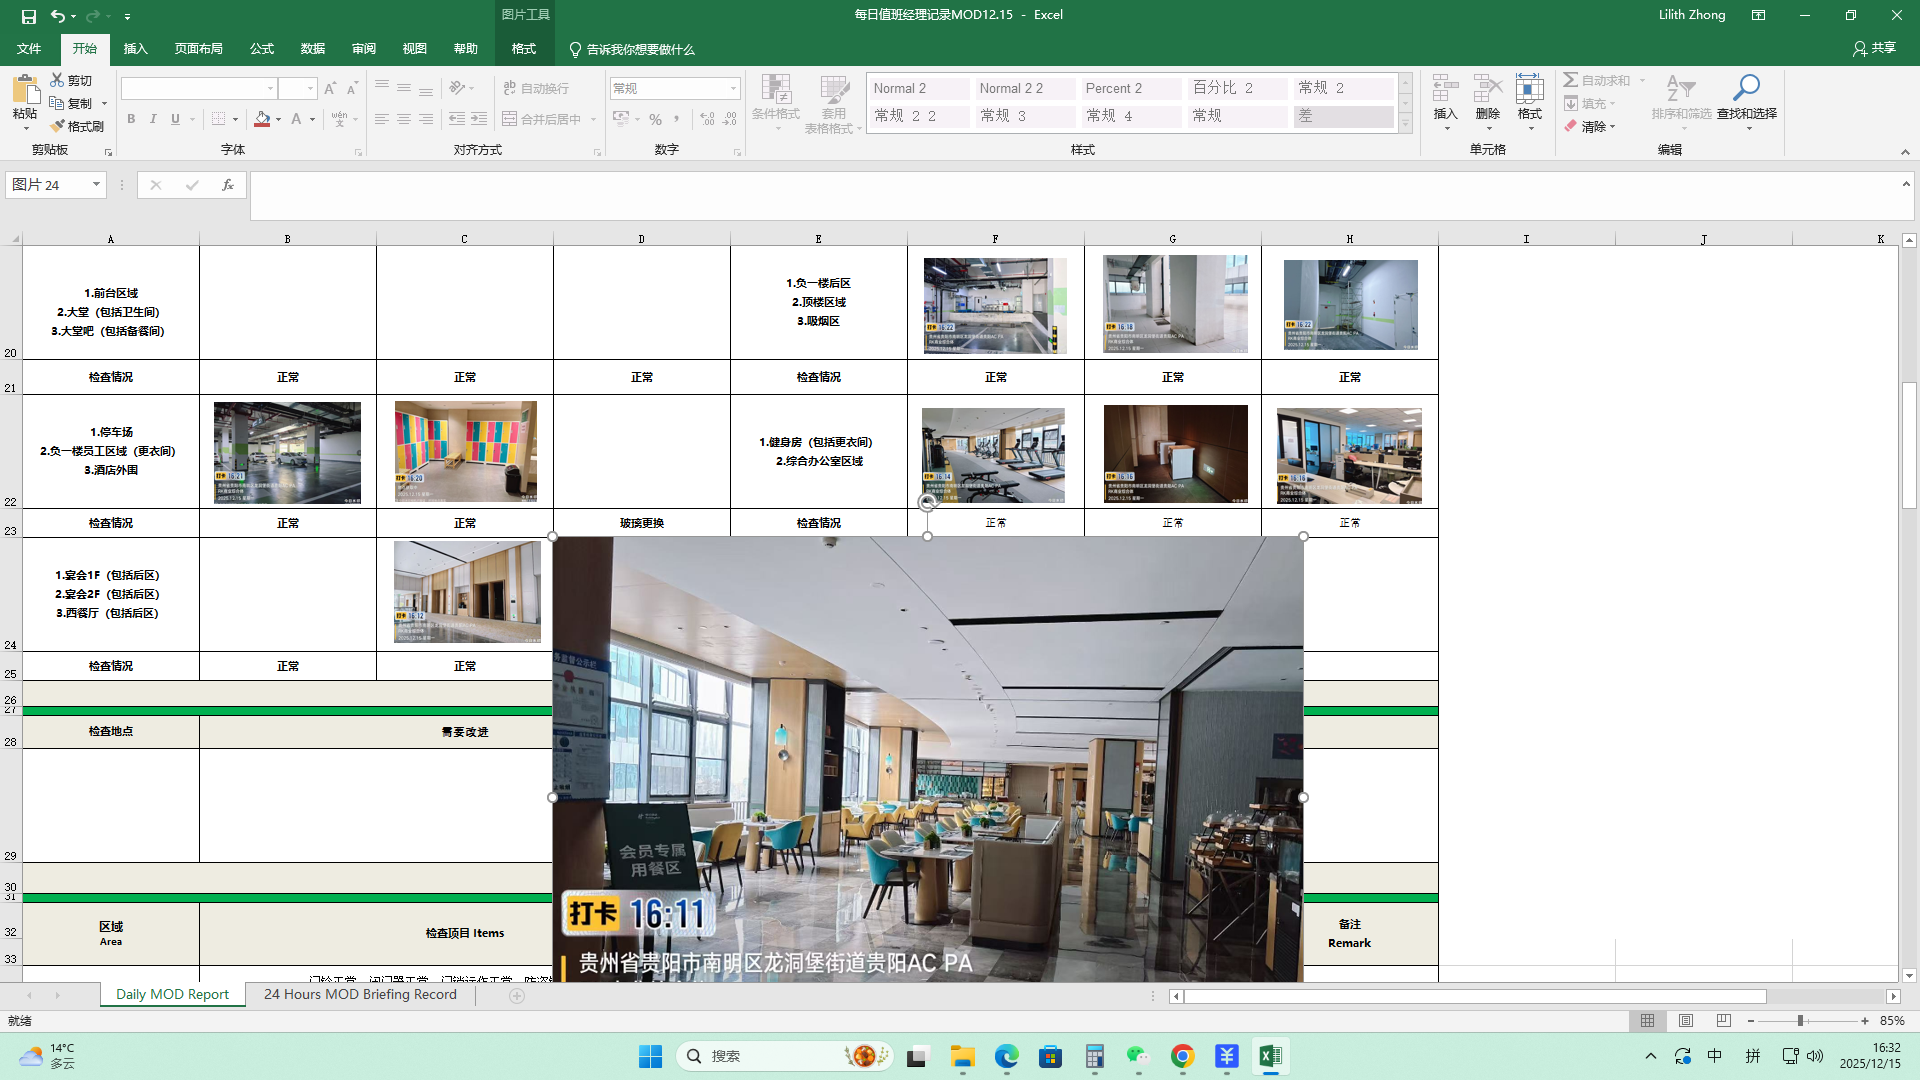Viewport: 1920px width, 1080px height.
Task: Expand the Name Box dropdown
Action: tap(96, 185)
